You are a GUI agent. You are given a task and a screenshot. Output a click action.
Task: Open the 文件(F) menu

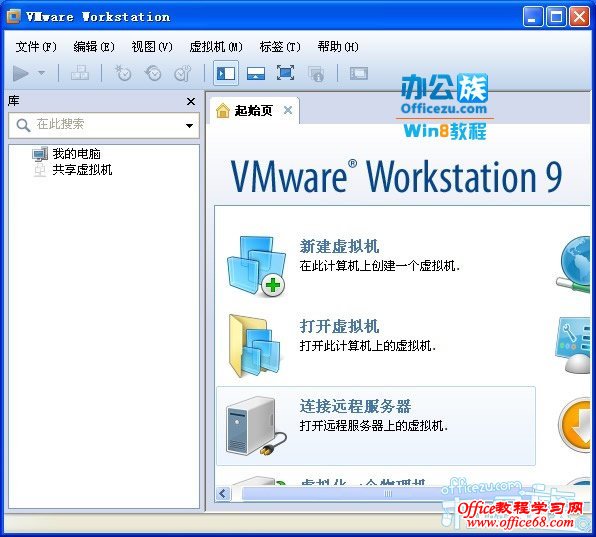[36, 47]
